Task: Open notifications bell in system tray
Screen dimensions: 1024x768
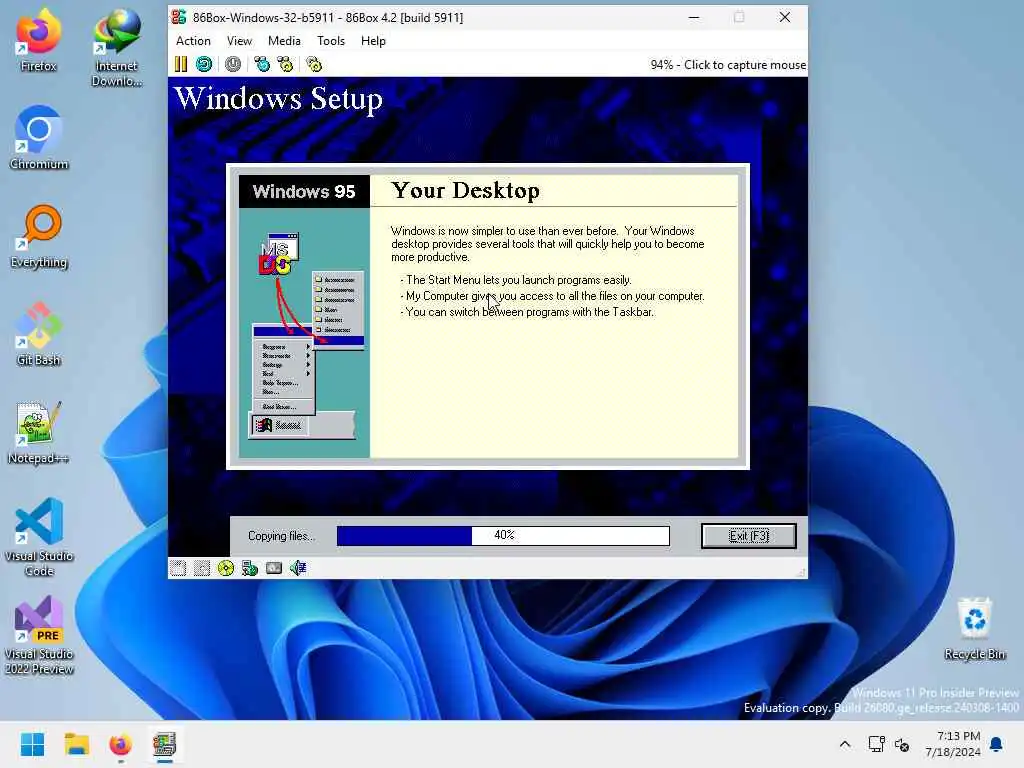Action: (x=997, y=744)
